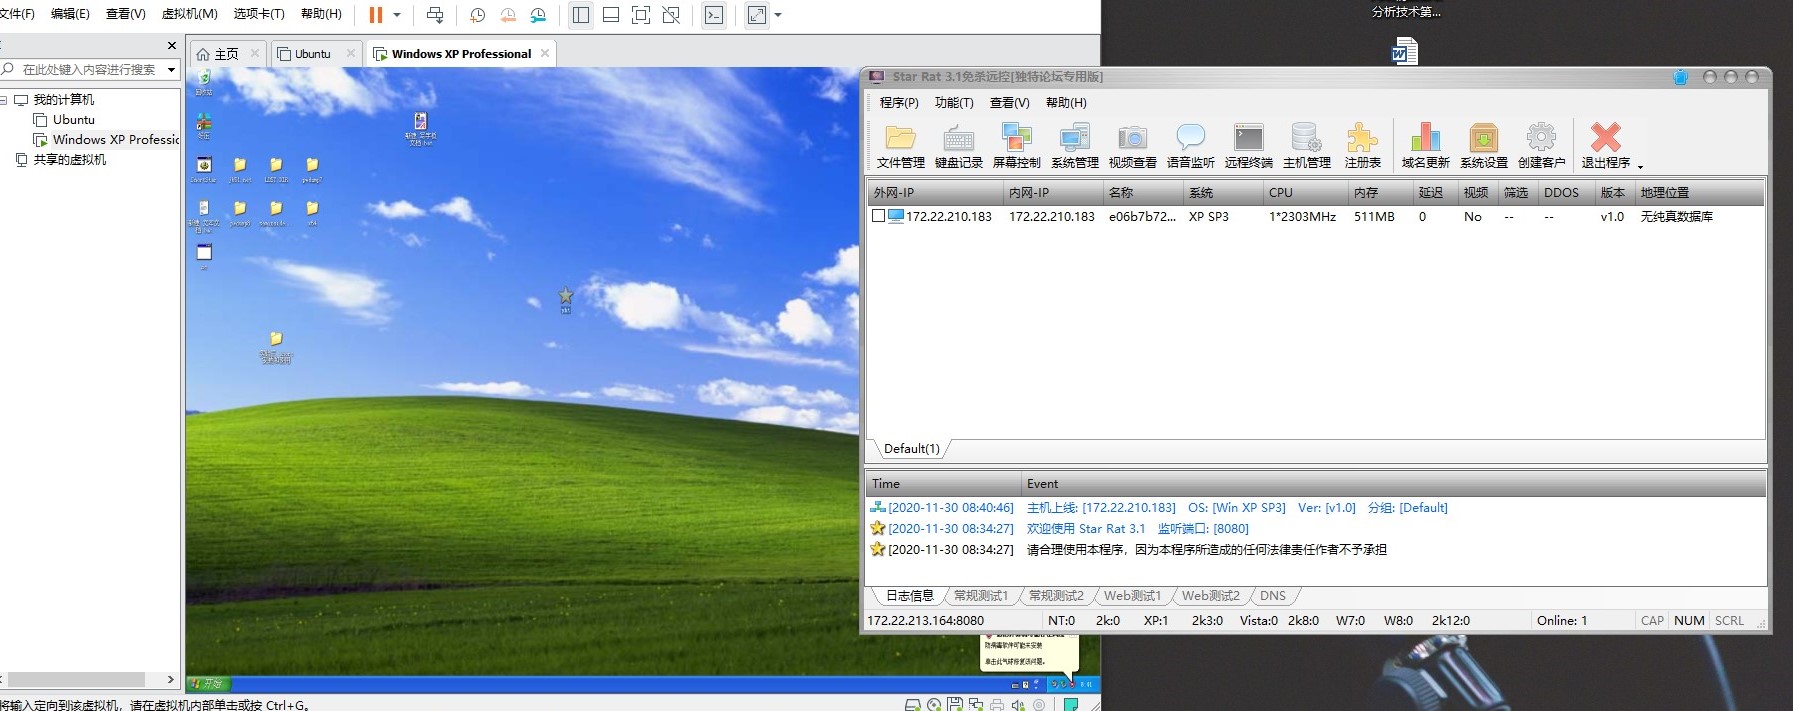Image resolution: width=1793 pixels, height=711 pixels.
Task: Open the 查看(V) menu in Star Rat
Action: pyautogui.click(x=1009, y=103)
